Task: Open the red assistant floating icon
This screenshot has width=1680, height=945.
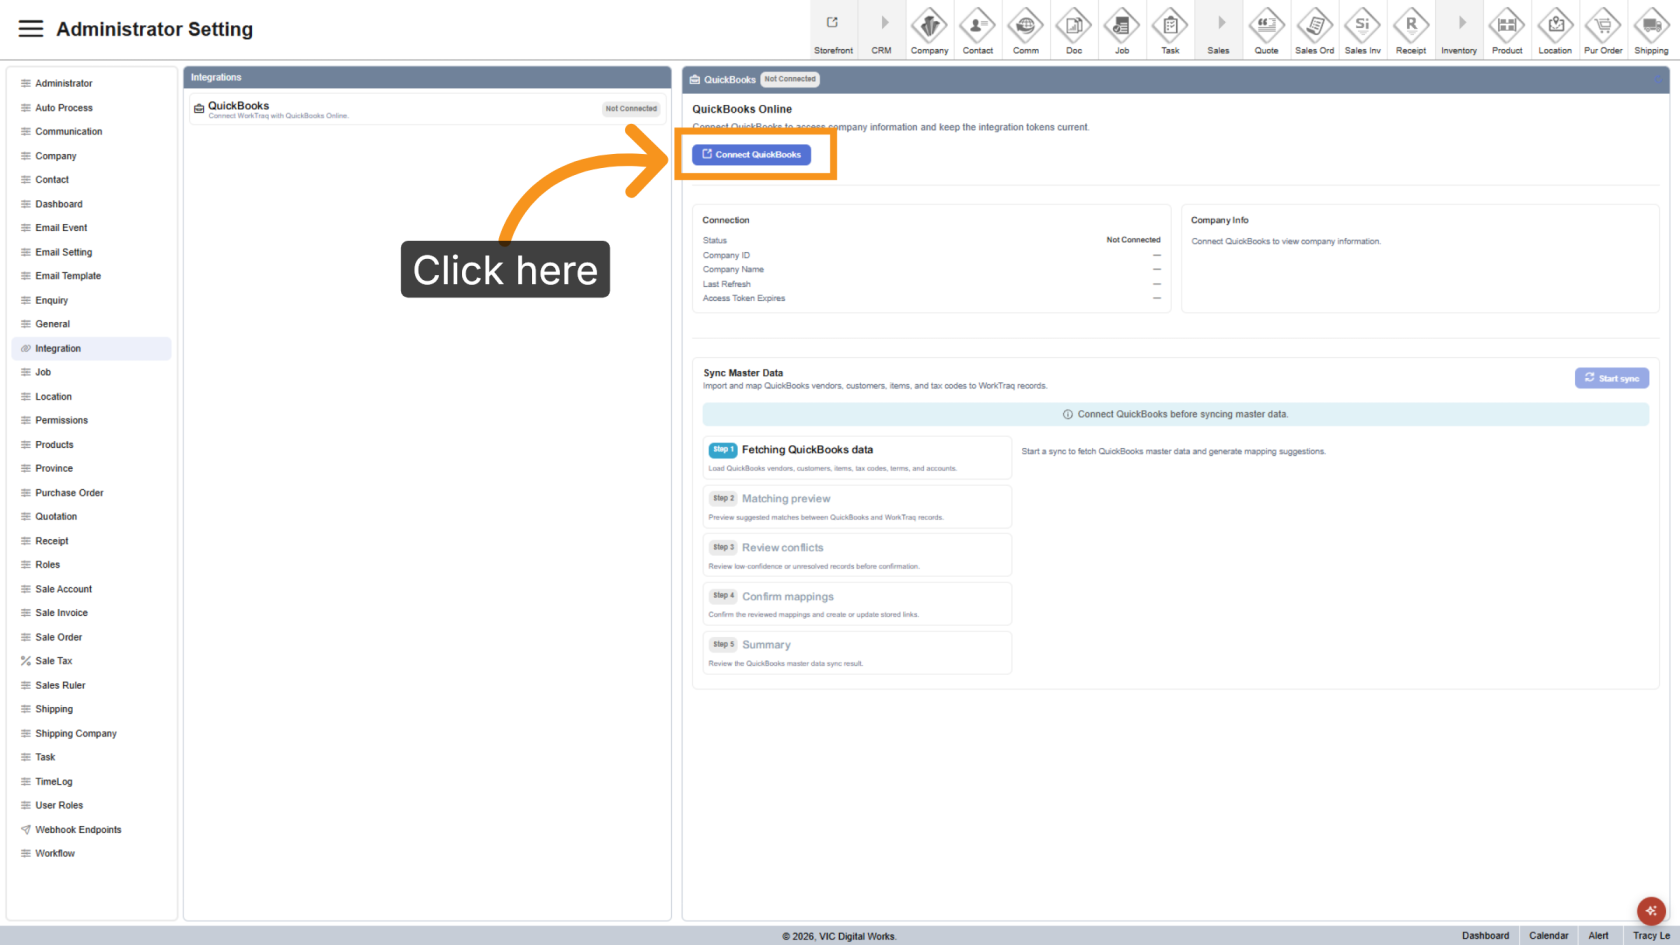Action: click(x=1651, y=911)
